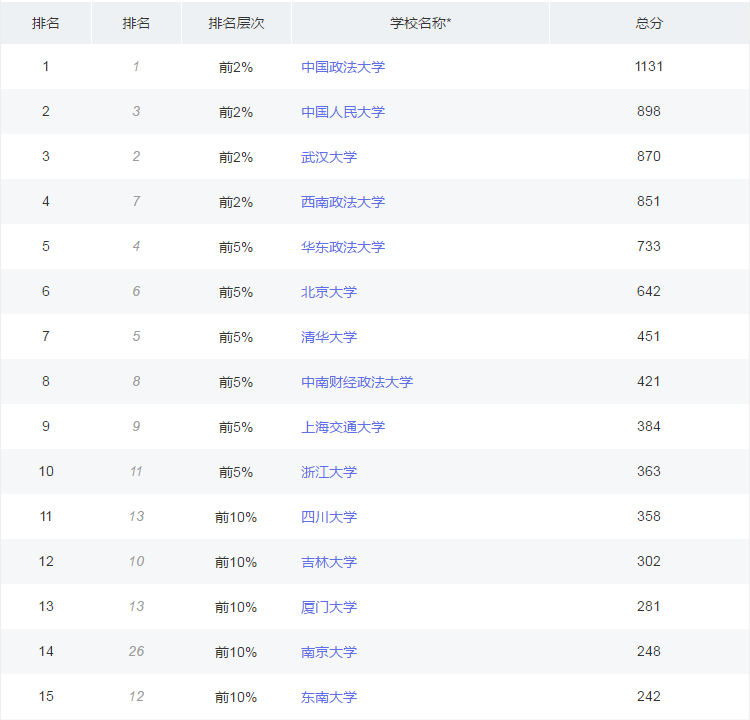
Task: Open the 四川大学 link
Action: coord(329,517)
